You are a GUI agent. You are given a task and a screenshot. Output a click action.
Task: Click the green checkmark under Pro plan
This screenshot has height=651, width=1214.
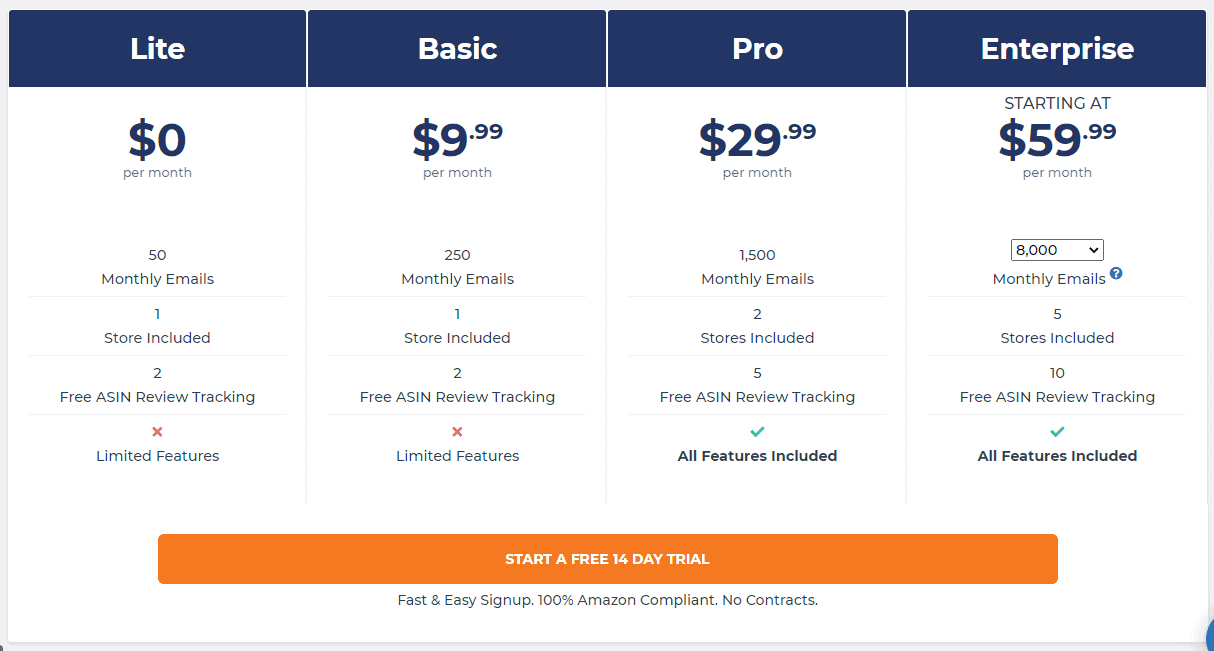pyautogui.click(x=757, y=432)
